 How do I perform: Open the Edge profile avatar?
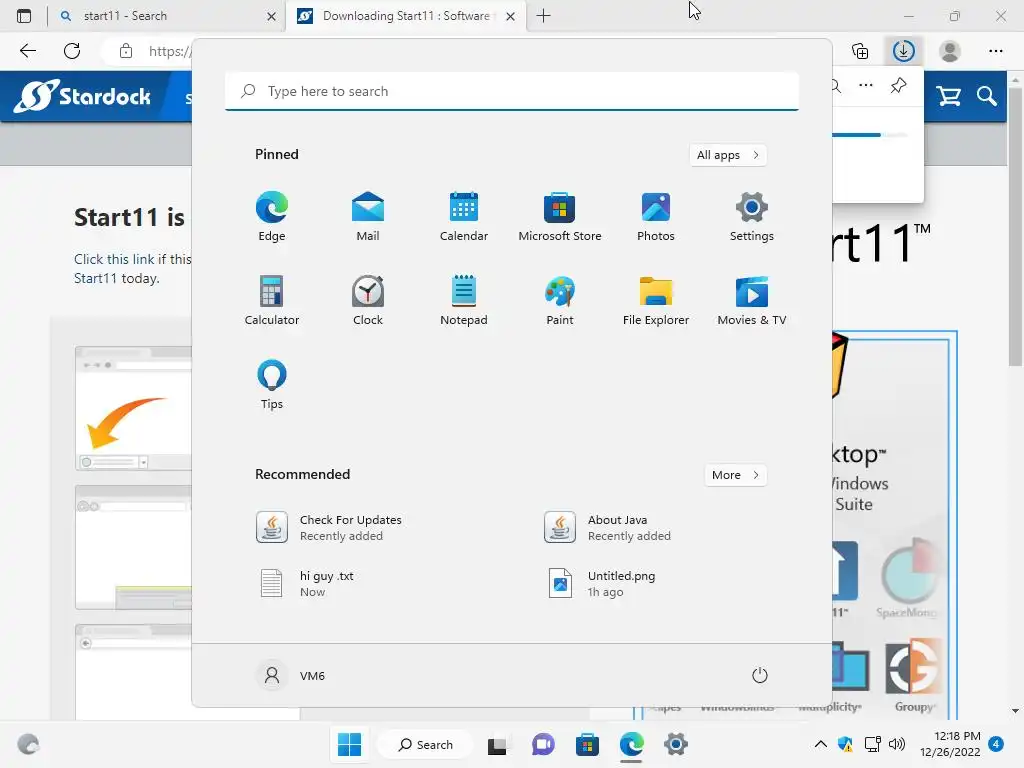[950, 51]
